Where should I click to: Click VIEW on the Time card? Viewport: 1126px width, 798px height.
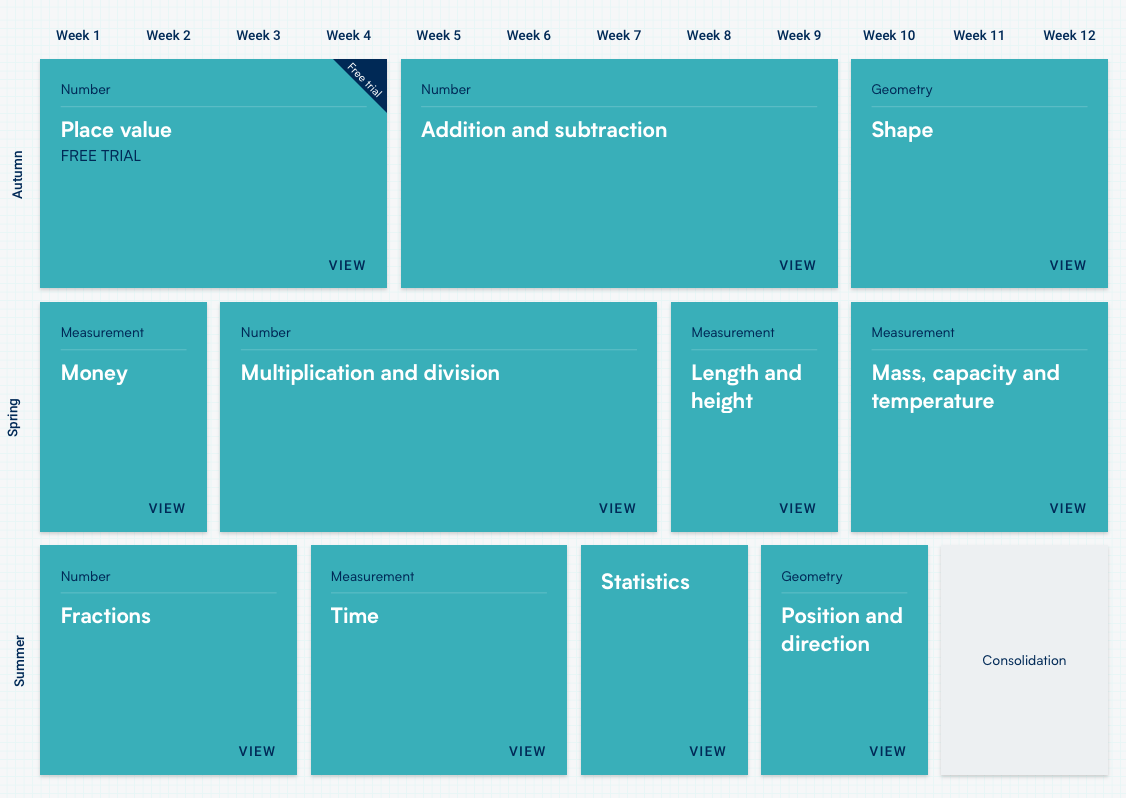(x=527, y=752)
